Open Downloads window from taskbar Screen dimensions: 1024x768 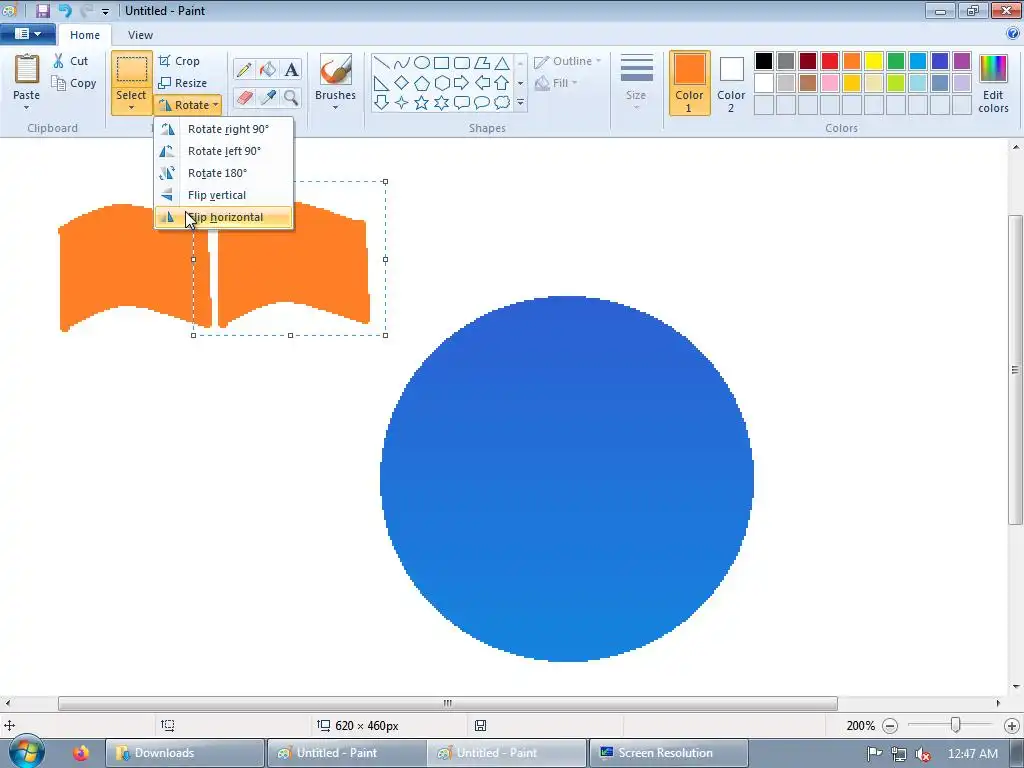point(185,753)
